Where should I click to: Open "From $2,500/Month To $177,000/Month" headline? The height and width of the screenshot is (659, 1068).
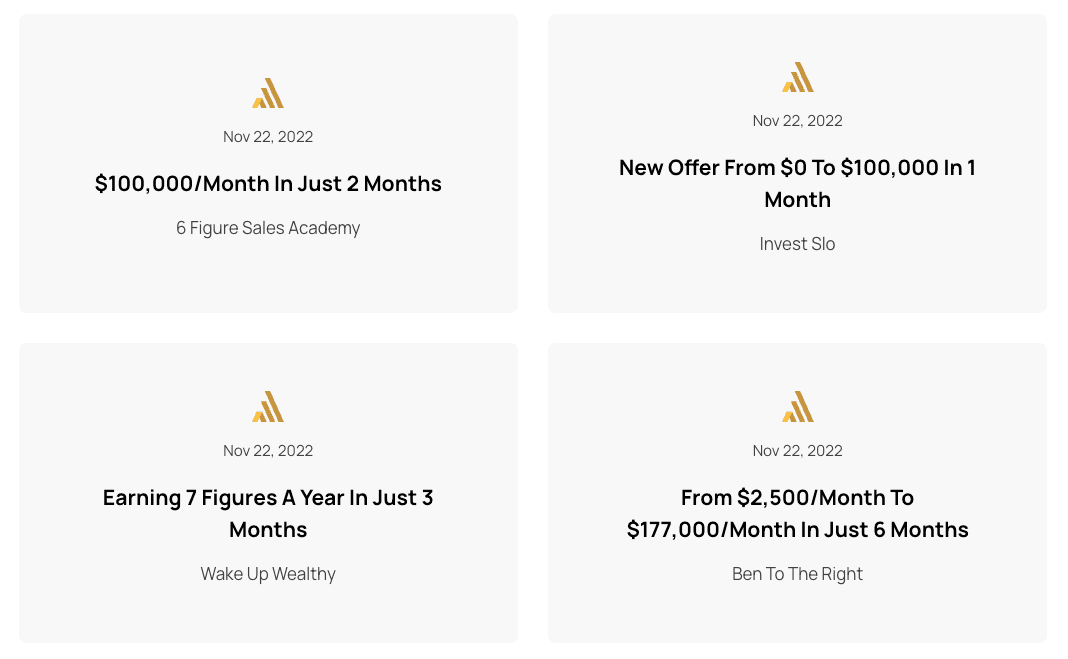click(x=798, y=513)
